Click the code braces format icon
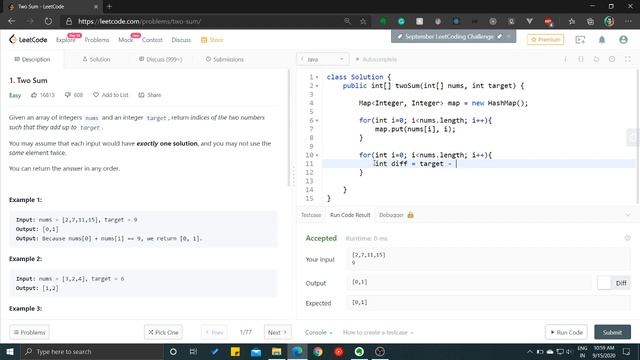 (x=581, y=59)
